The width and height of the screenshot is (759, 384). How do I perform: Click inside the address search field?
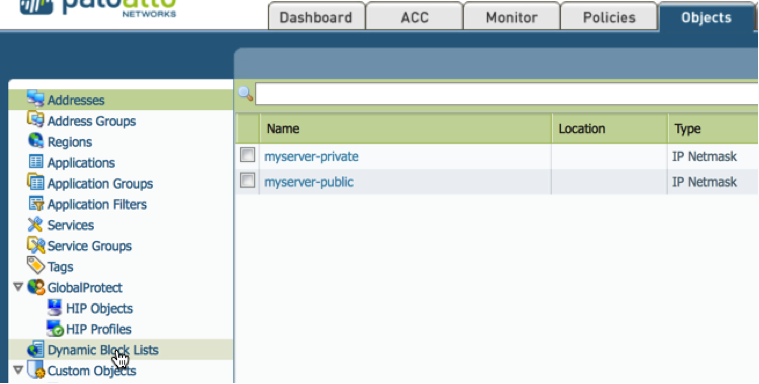coord(506,94)
